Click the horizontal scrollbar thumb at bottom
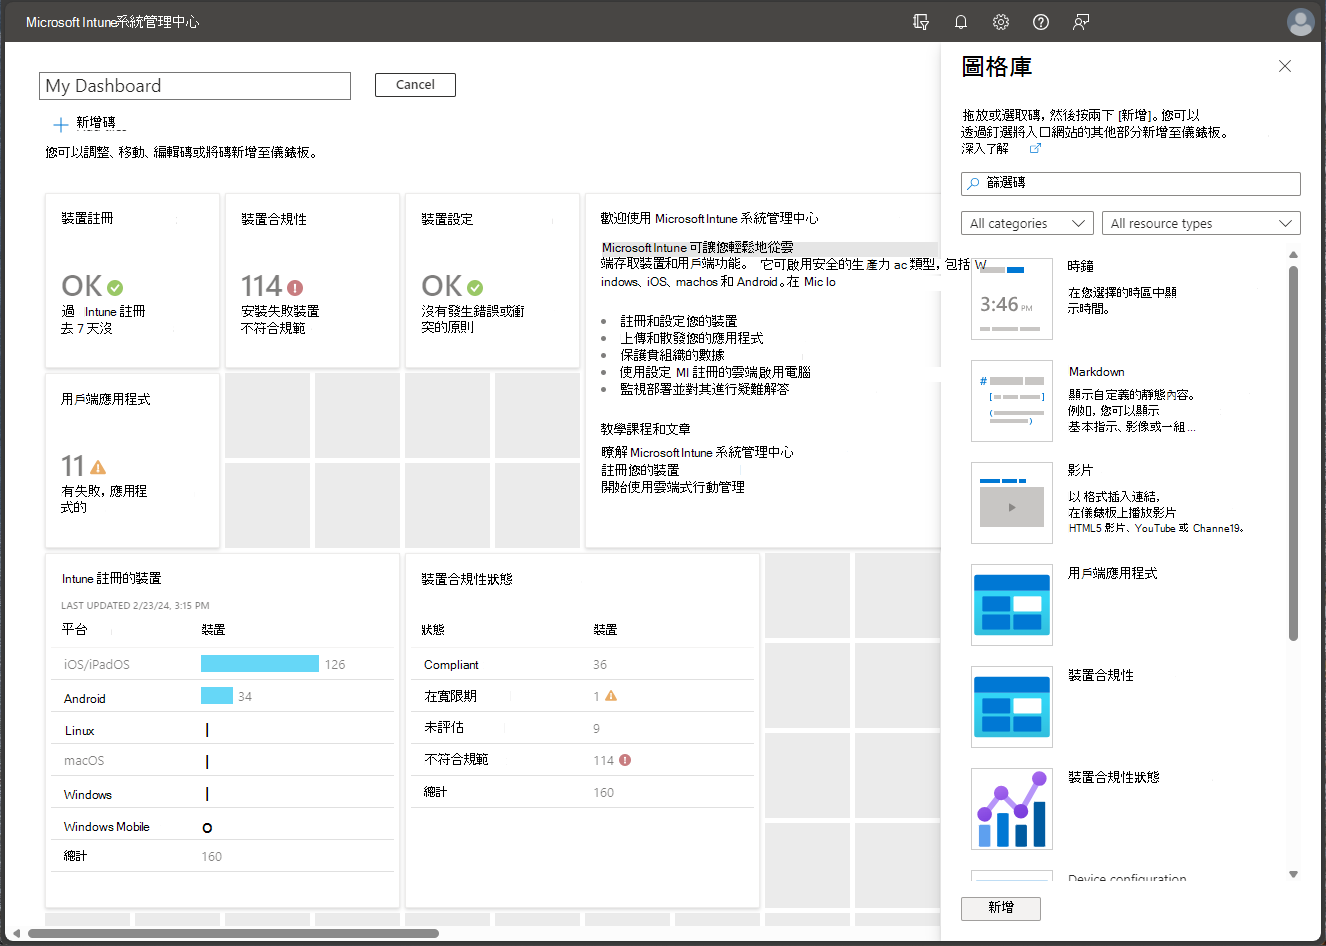 [x=233, y=933]
